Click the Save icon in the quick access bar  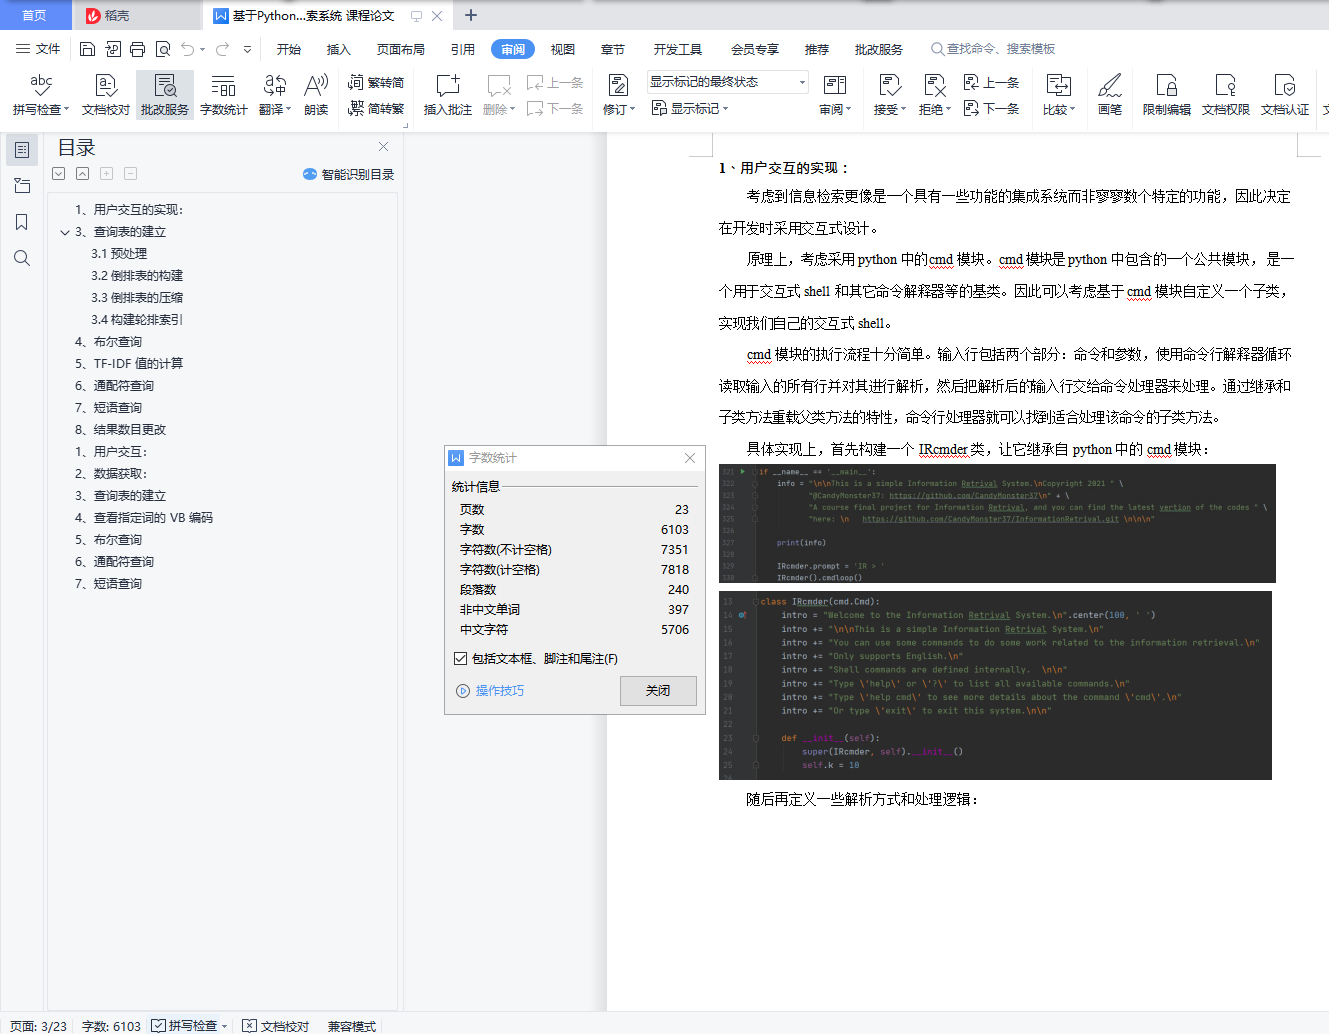(87, 49)
